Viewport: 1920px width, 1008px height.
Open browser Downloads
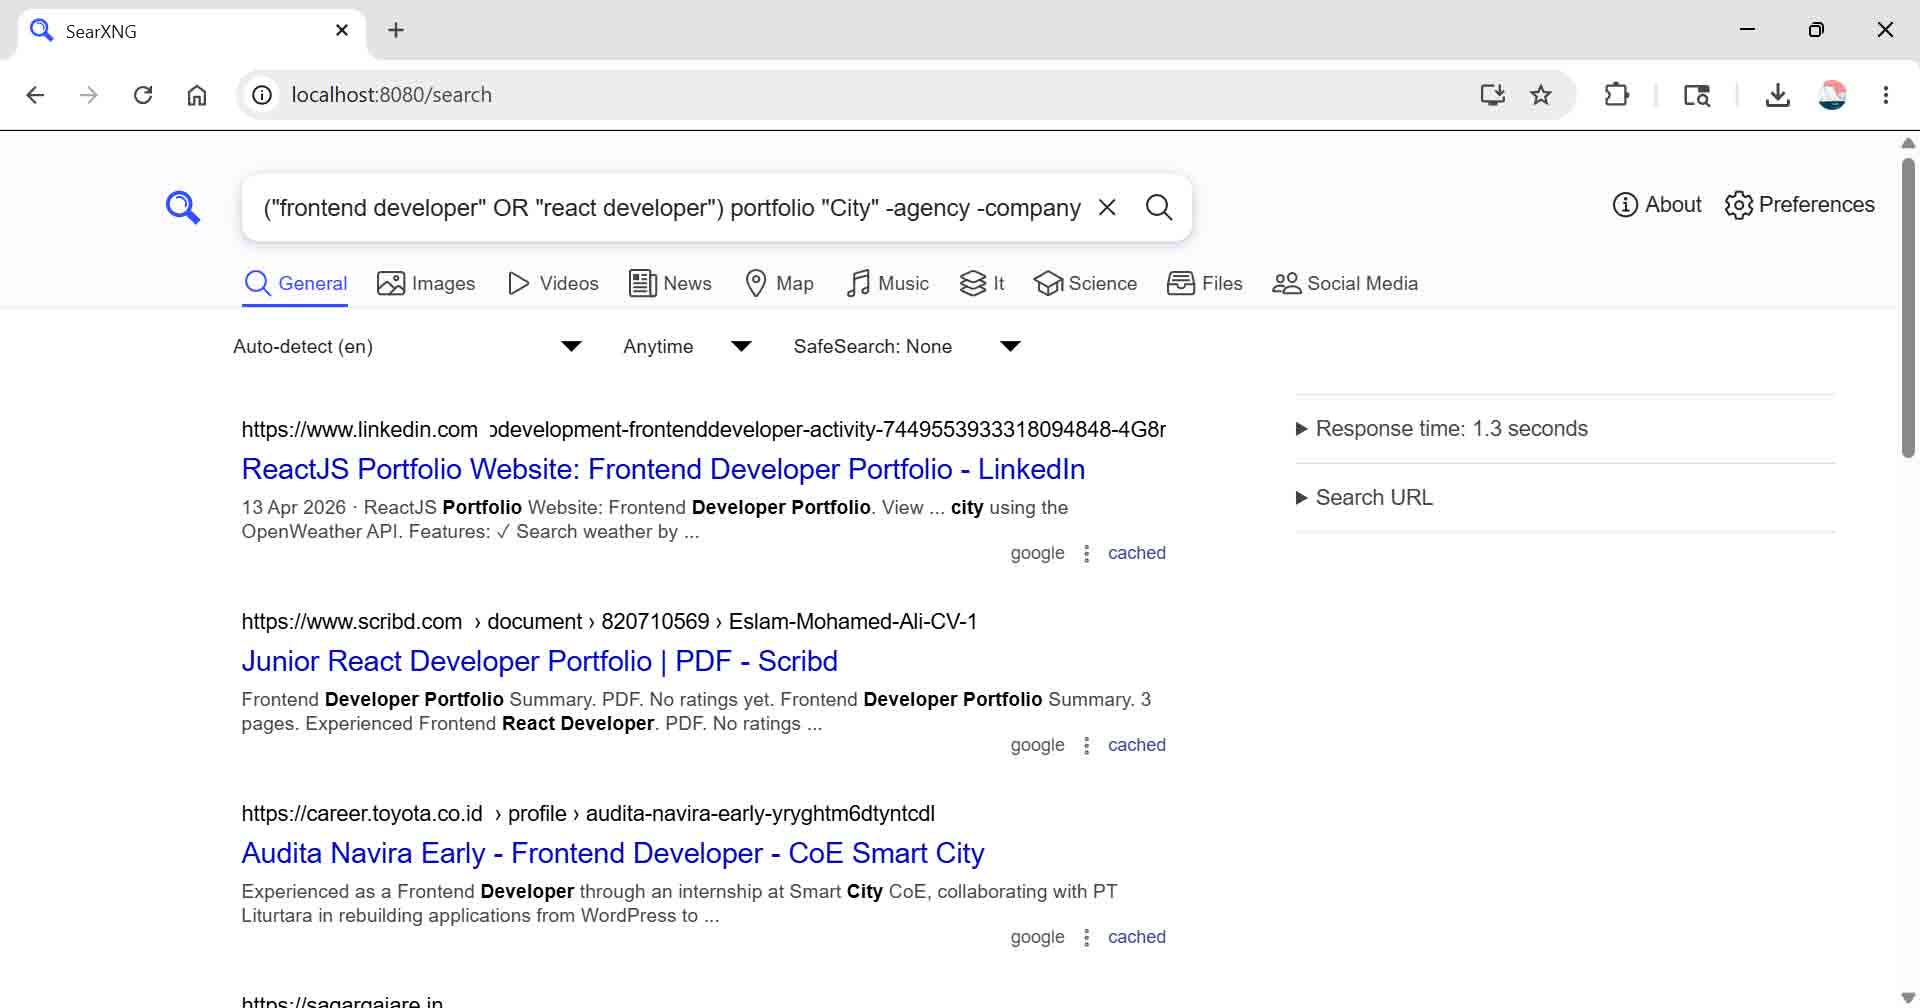1778,95
